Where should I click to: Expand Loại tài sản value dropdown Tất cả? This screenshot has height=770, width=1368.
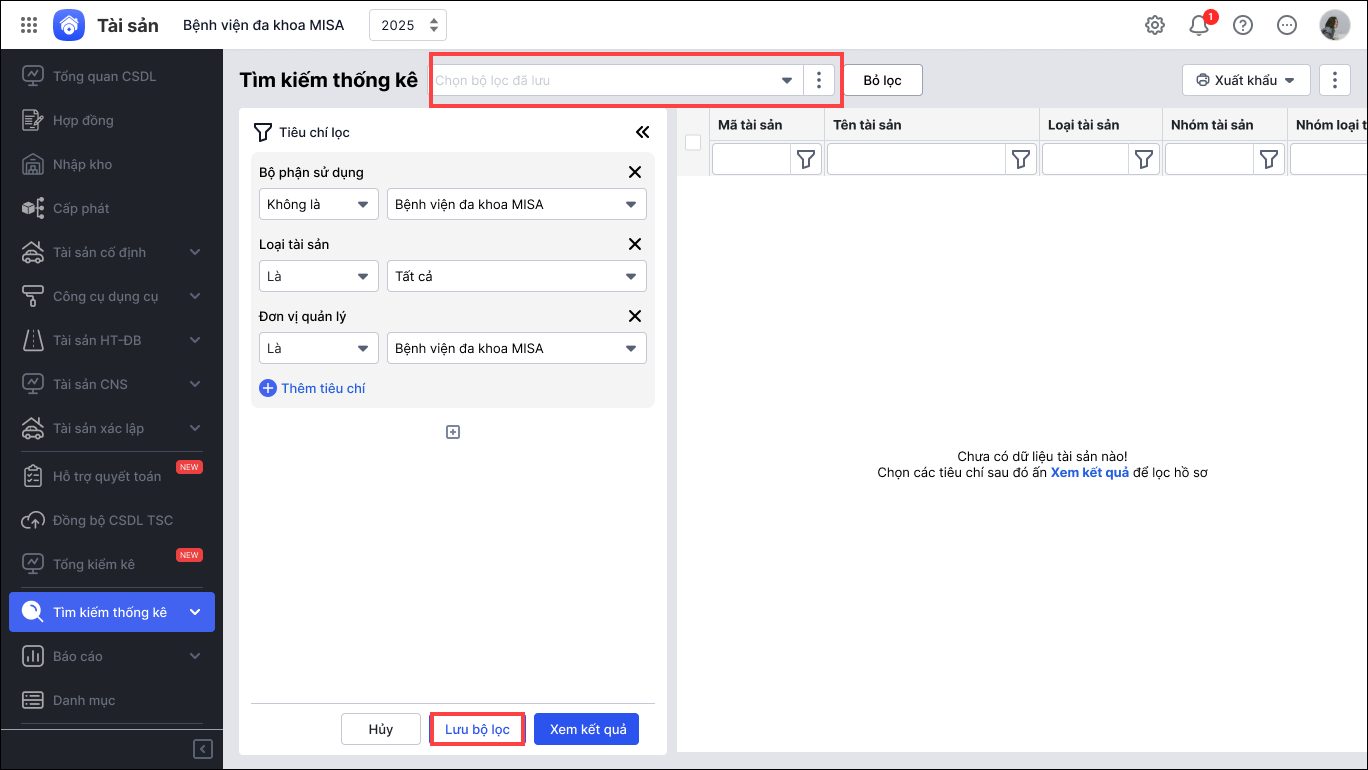pos(516,276)
